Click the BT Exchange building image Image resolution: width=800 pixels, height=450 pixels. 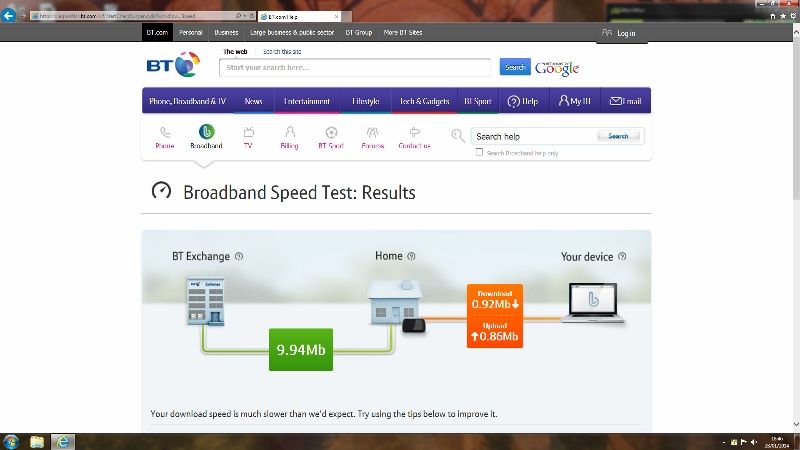point(206,301)
